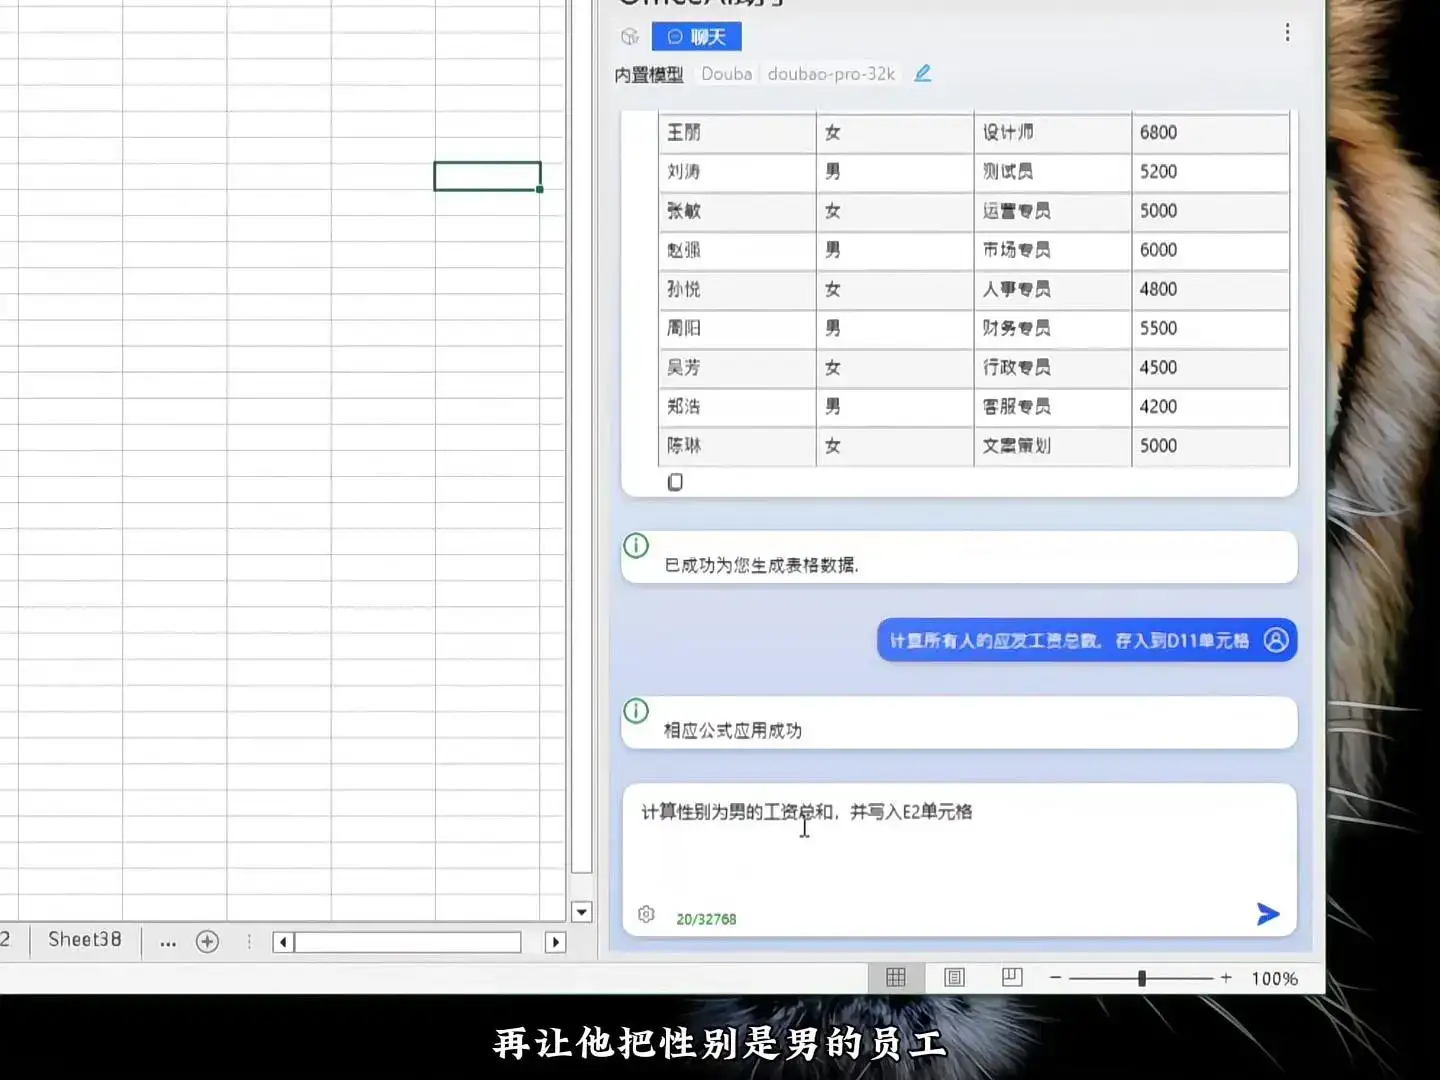Open the AI assistant settings gear
The width and height of the screenshot is (1440, 1080).
pyautogui.click(x=646, y=914)
